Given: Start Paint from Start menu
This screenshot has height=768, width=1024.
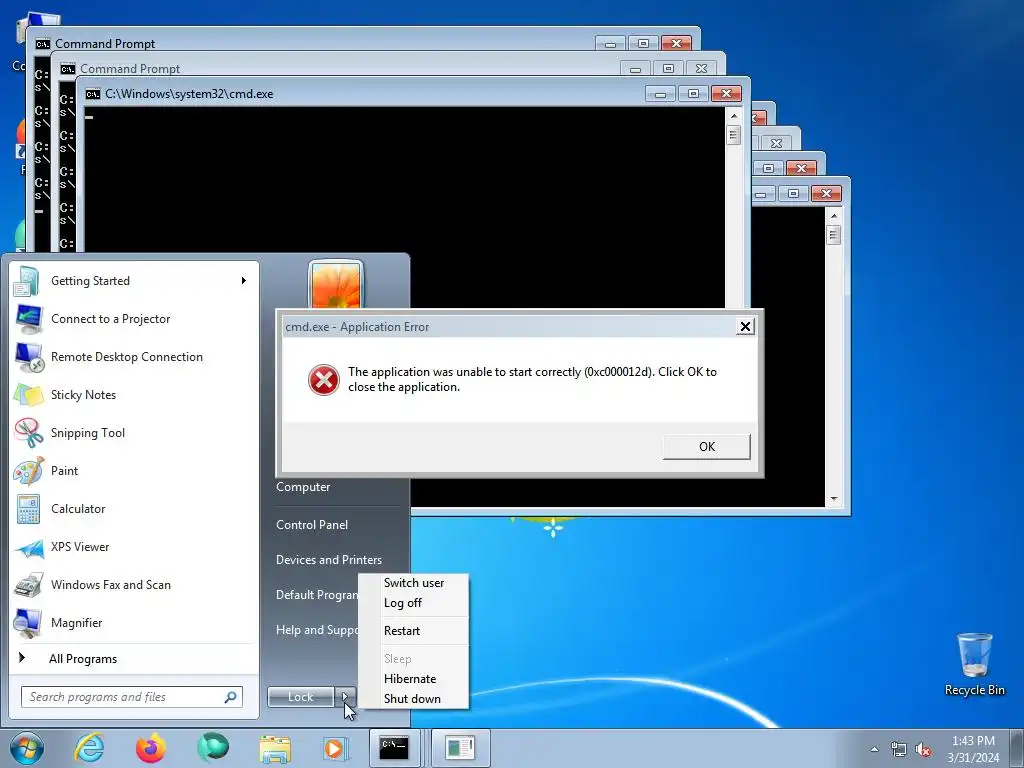Looking at the screenshot, I should click(x=134, y=470).
